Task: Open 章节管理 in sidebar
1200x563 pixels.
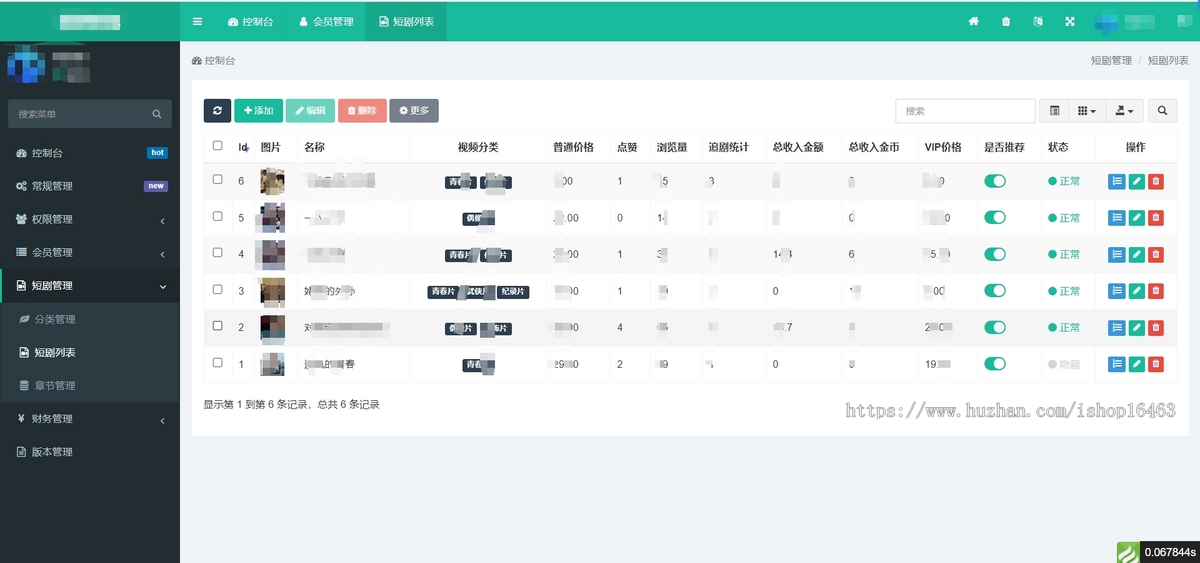Action: (90, 385)
